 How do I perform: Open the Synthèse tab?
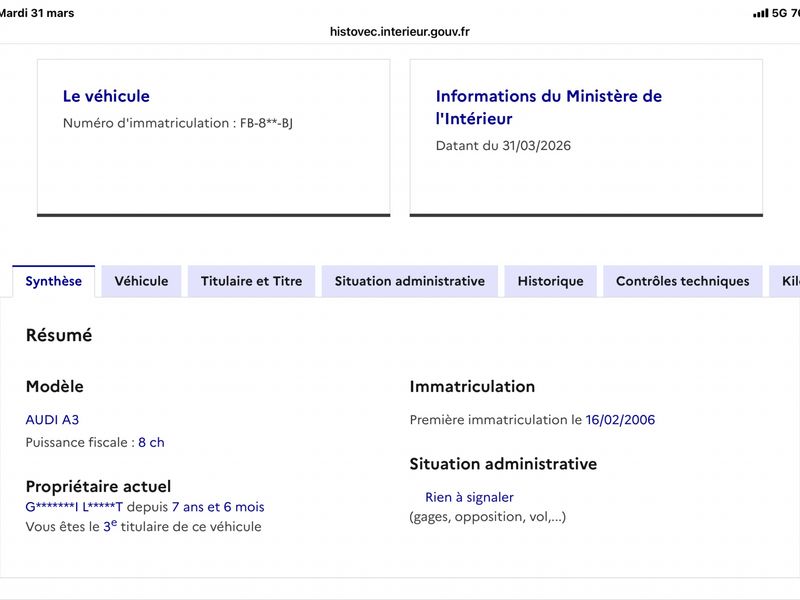pos(54,281)
